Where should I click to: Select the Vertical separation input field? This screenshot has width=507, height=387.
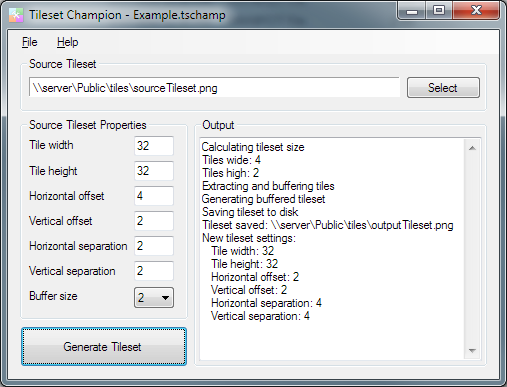[x=154, y=271]
